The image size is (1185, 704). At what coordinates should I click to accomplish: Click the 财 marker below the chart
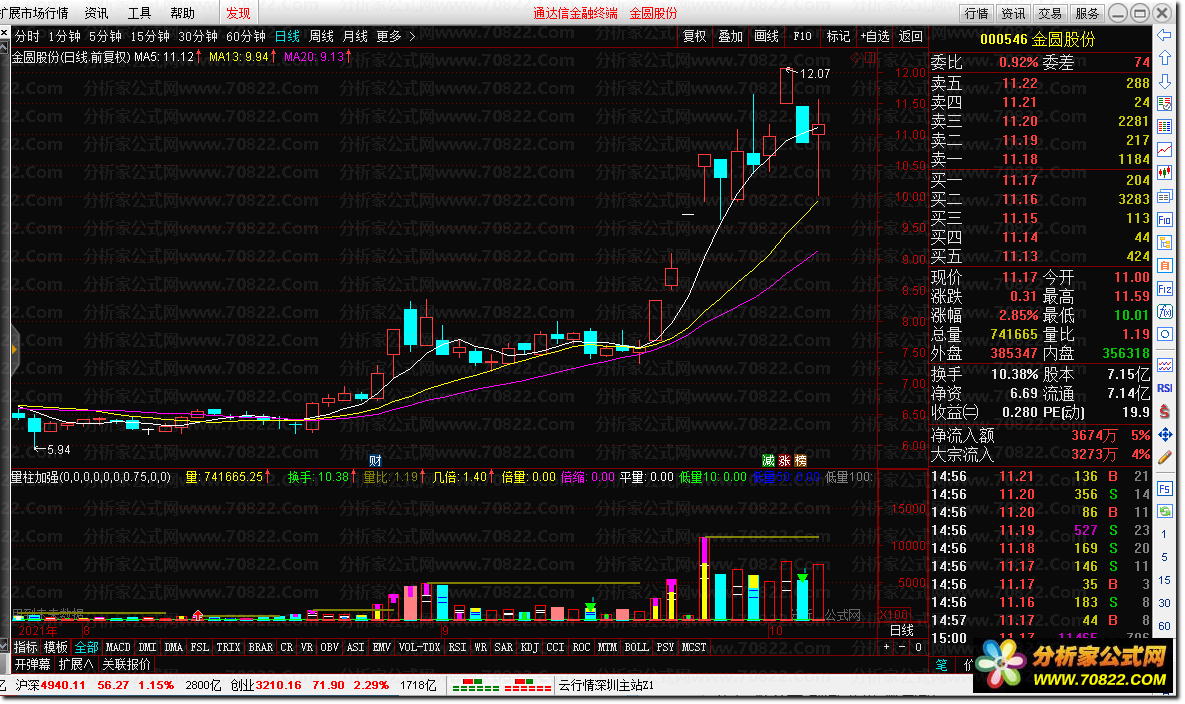(375, 461)
